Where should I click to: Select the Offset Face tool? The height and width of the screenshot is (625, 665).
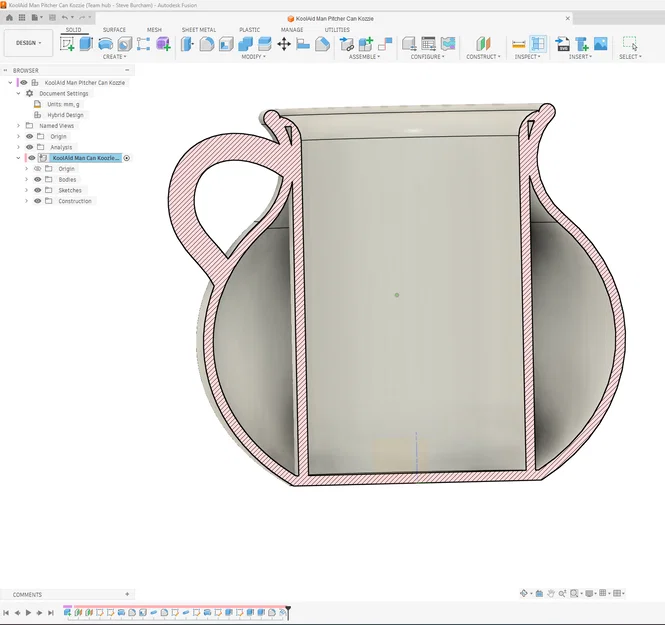pyautogui.click(x=265, y=44)
